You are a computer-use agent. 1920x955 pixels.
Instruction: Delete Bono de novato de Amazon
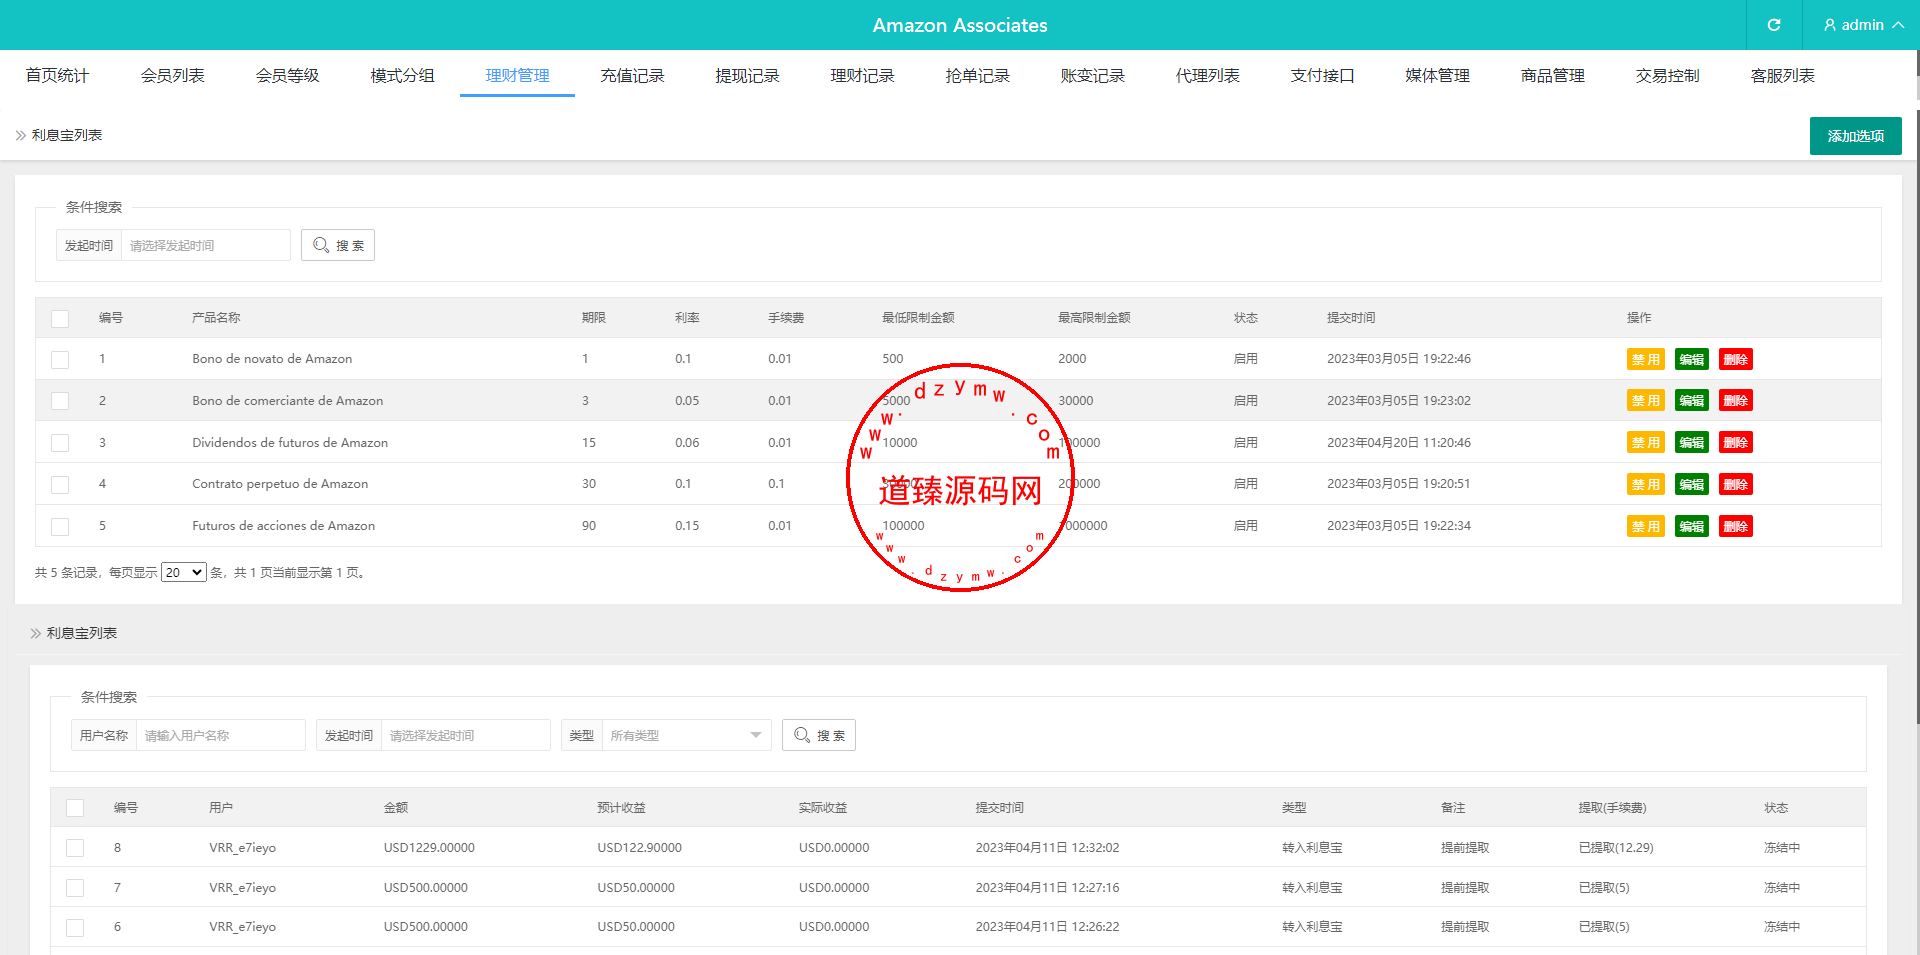(1735, 360)
